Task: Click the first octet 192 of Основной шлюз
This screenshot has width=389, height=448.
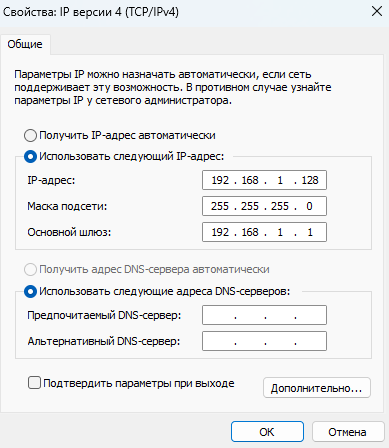Action: tap(220, 232)
